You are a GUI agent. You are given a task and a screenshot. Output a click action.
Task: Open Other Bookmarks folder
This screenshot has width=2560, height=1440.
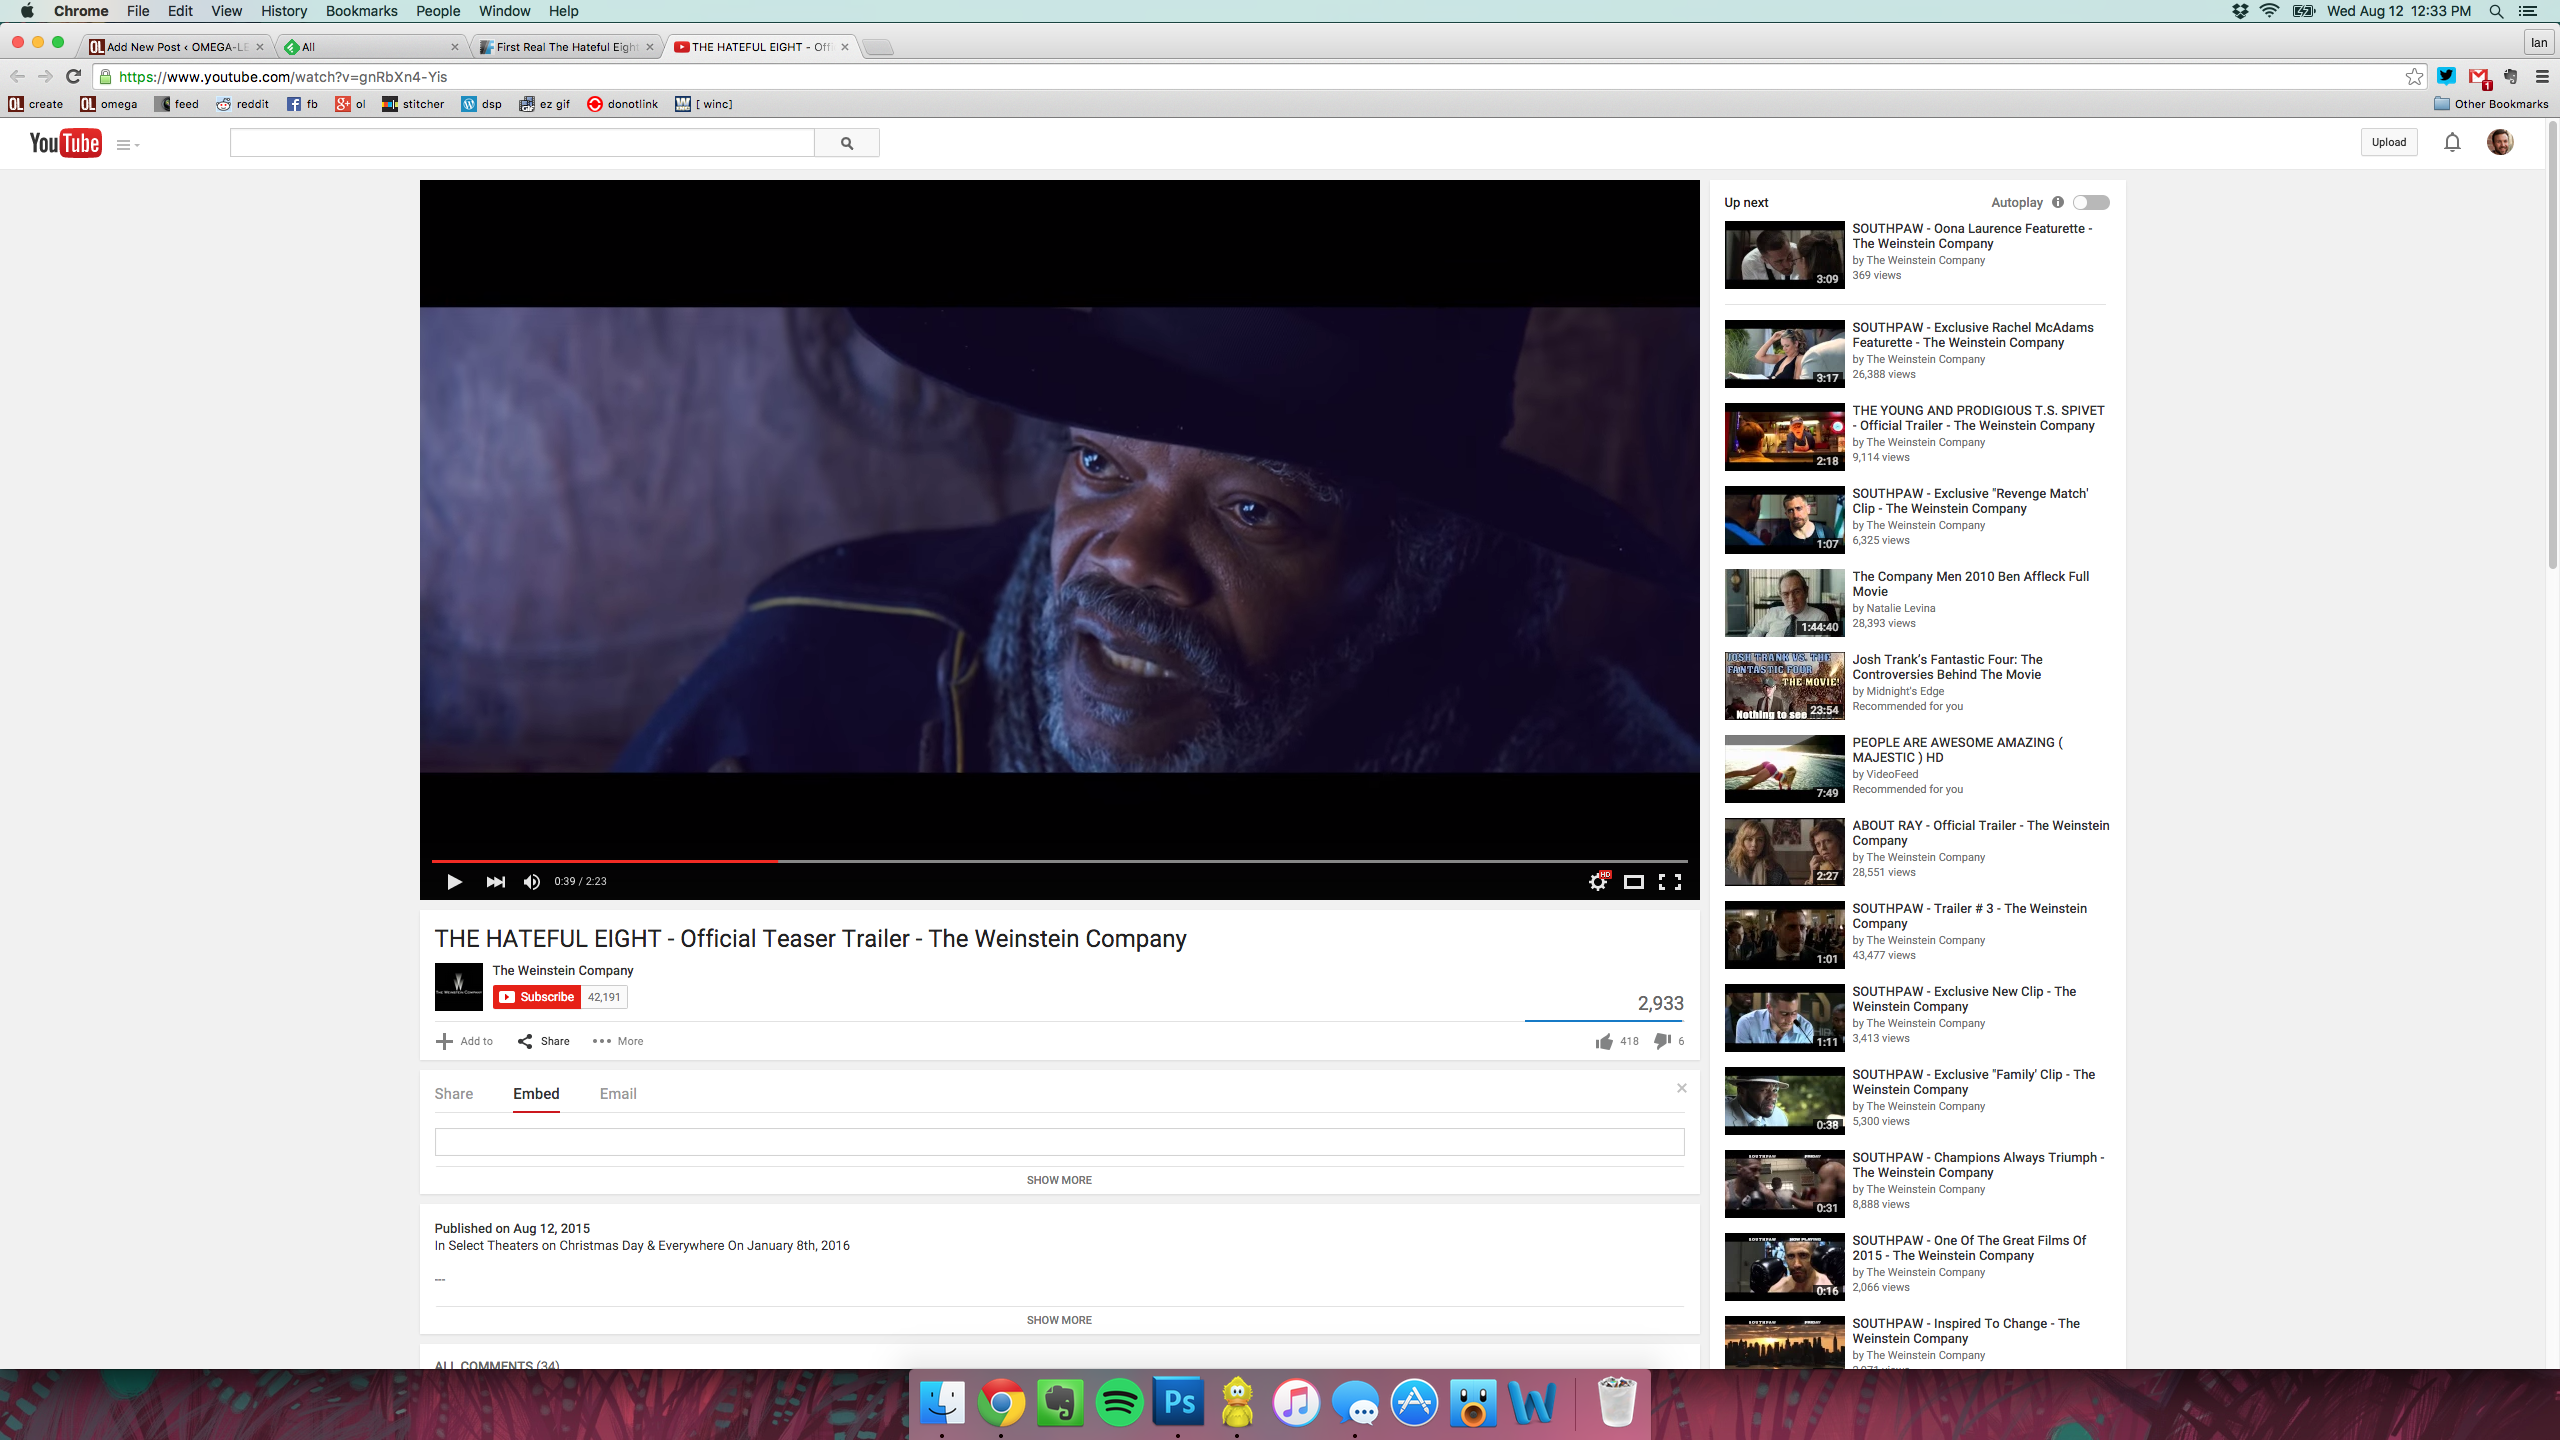pos(2491,104)
